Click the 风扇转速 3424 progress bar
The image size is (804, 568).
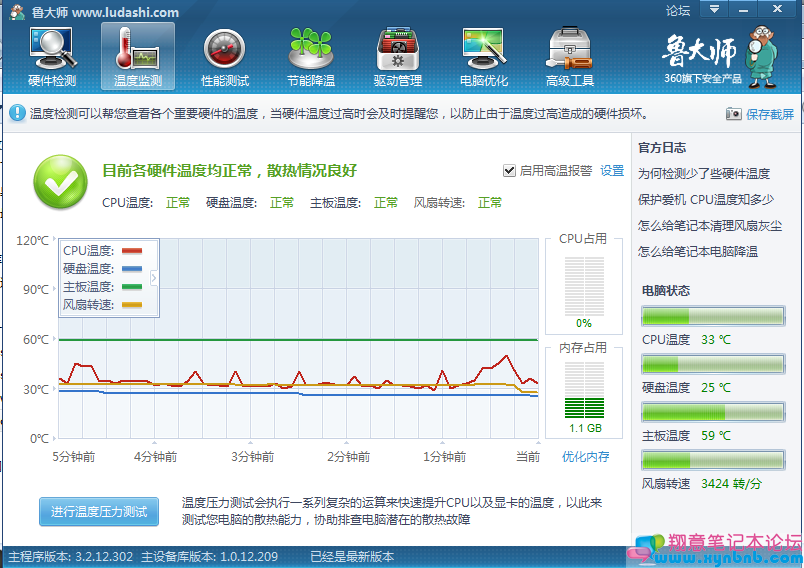(713, 460)
